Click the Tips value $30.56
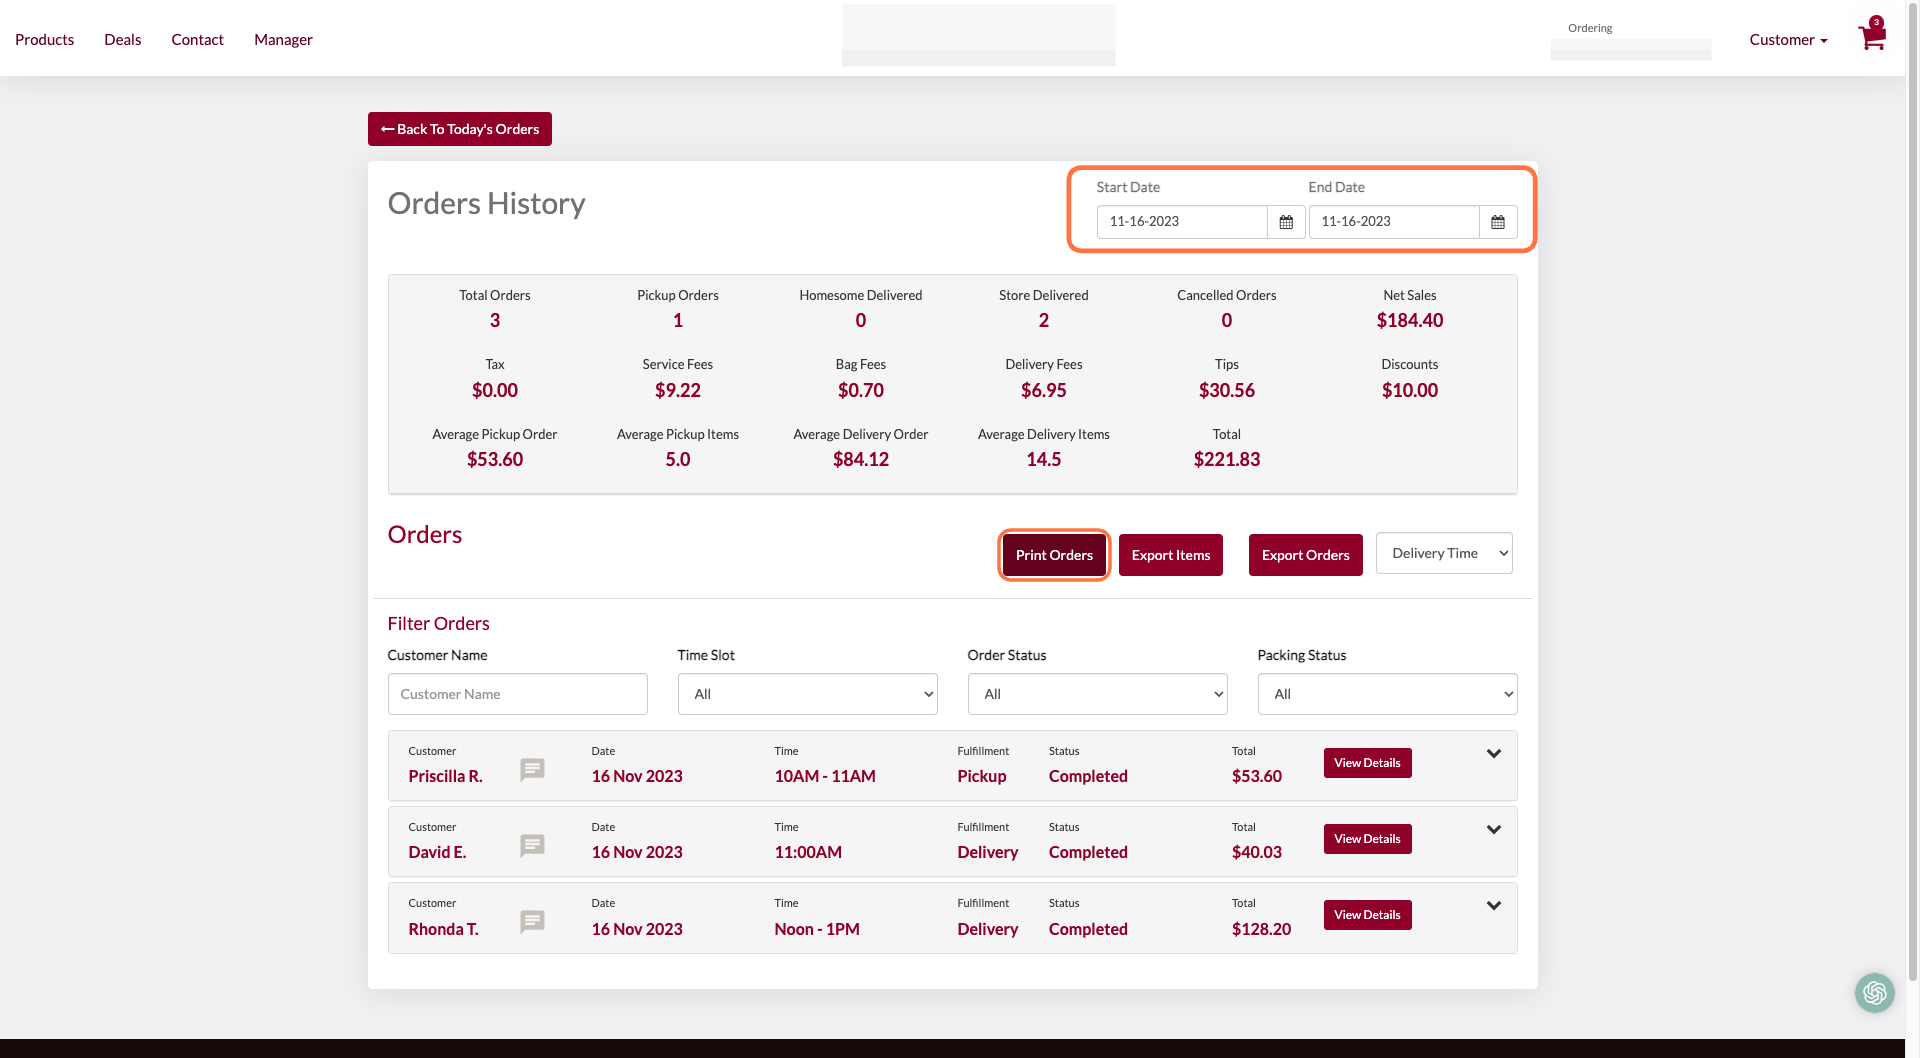 point(1226,390)
